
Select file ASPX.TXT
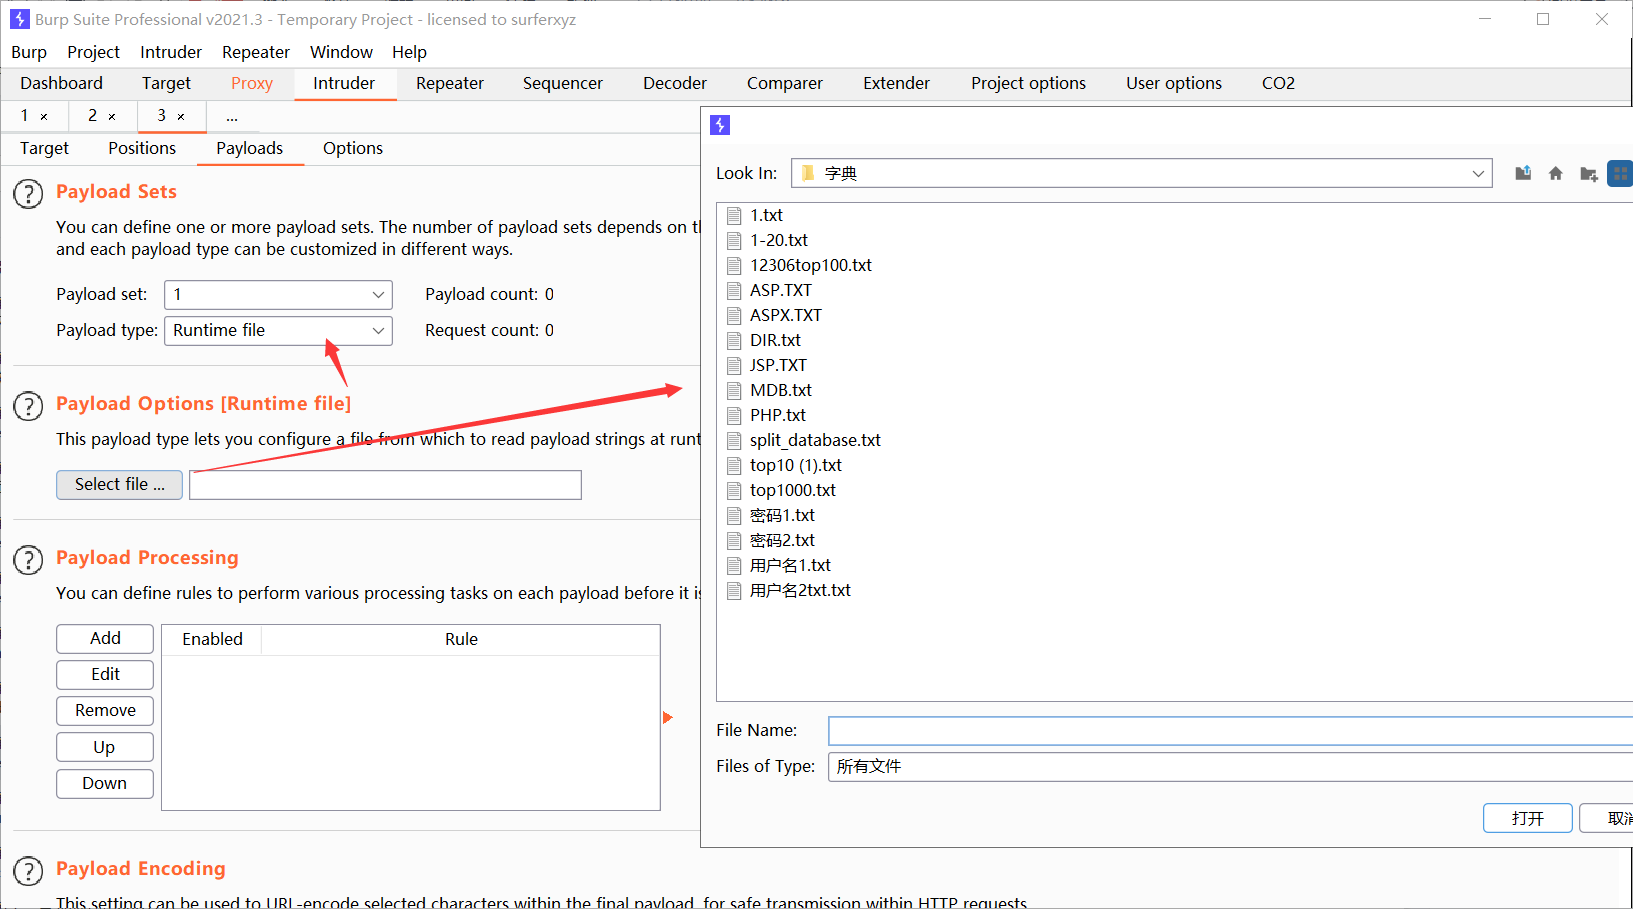pos(786,315)
